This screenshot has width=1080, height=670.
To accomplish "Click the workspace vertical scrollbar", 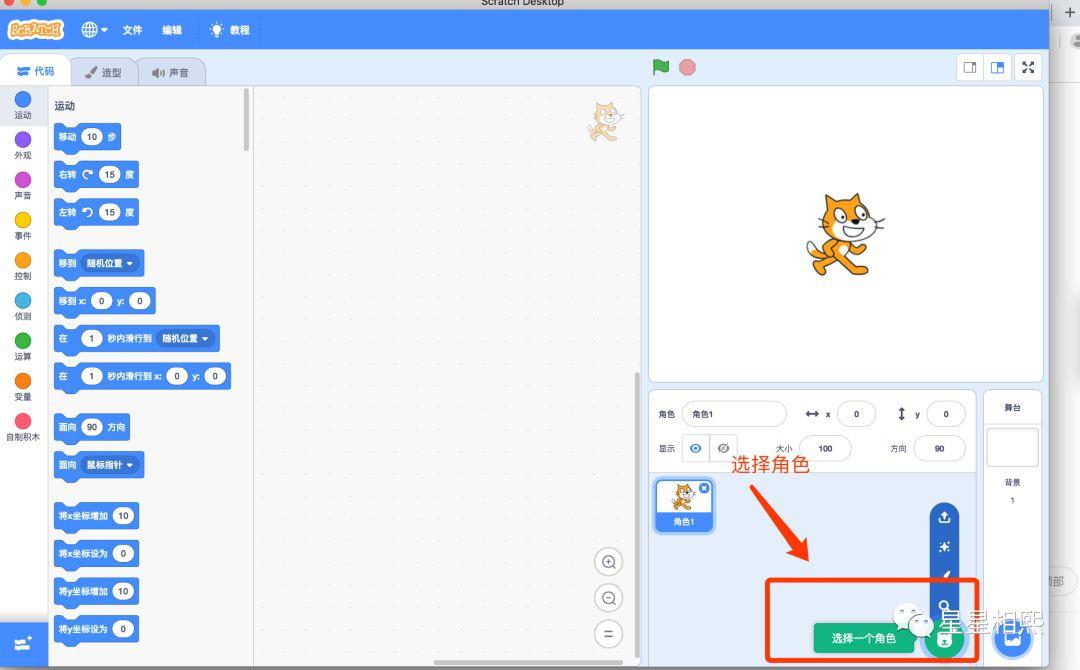I will pyautogui.click(x=637, y=515).
